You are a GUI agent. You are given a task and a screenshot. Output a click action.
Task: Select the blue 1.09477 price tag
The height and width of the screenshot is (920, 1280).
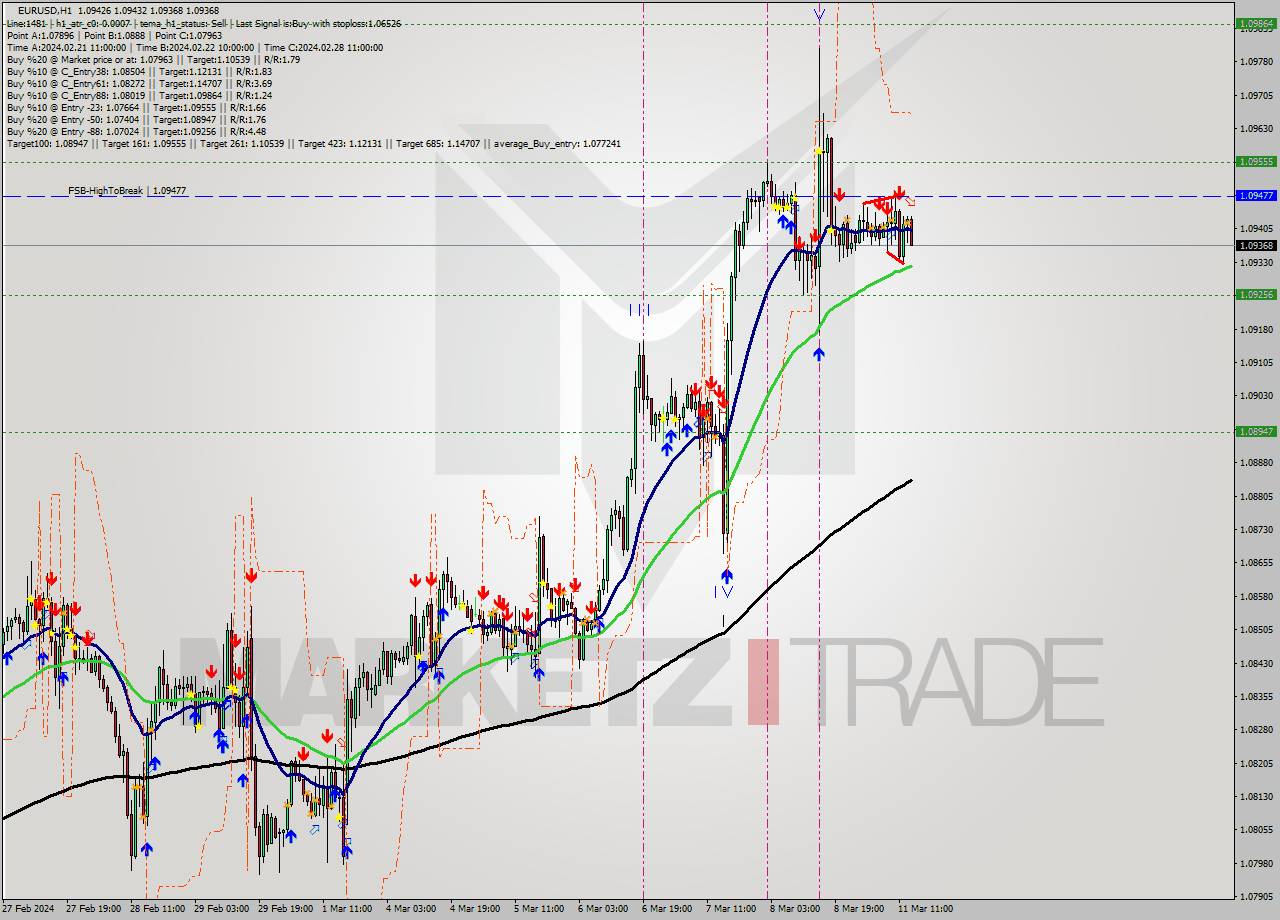coord(1255,196)
